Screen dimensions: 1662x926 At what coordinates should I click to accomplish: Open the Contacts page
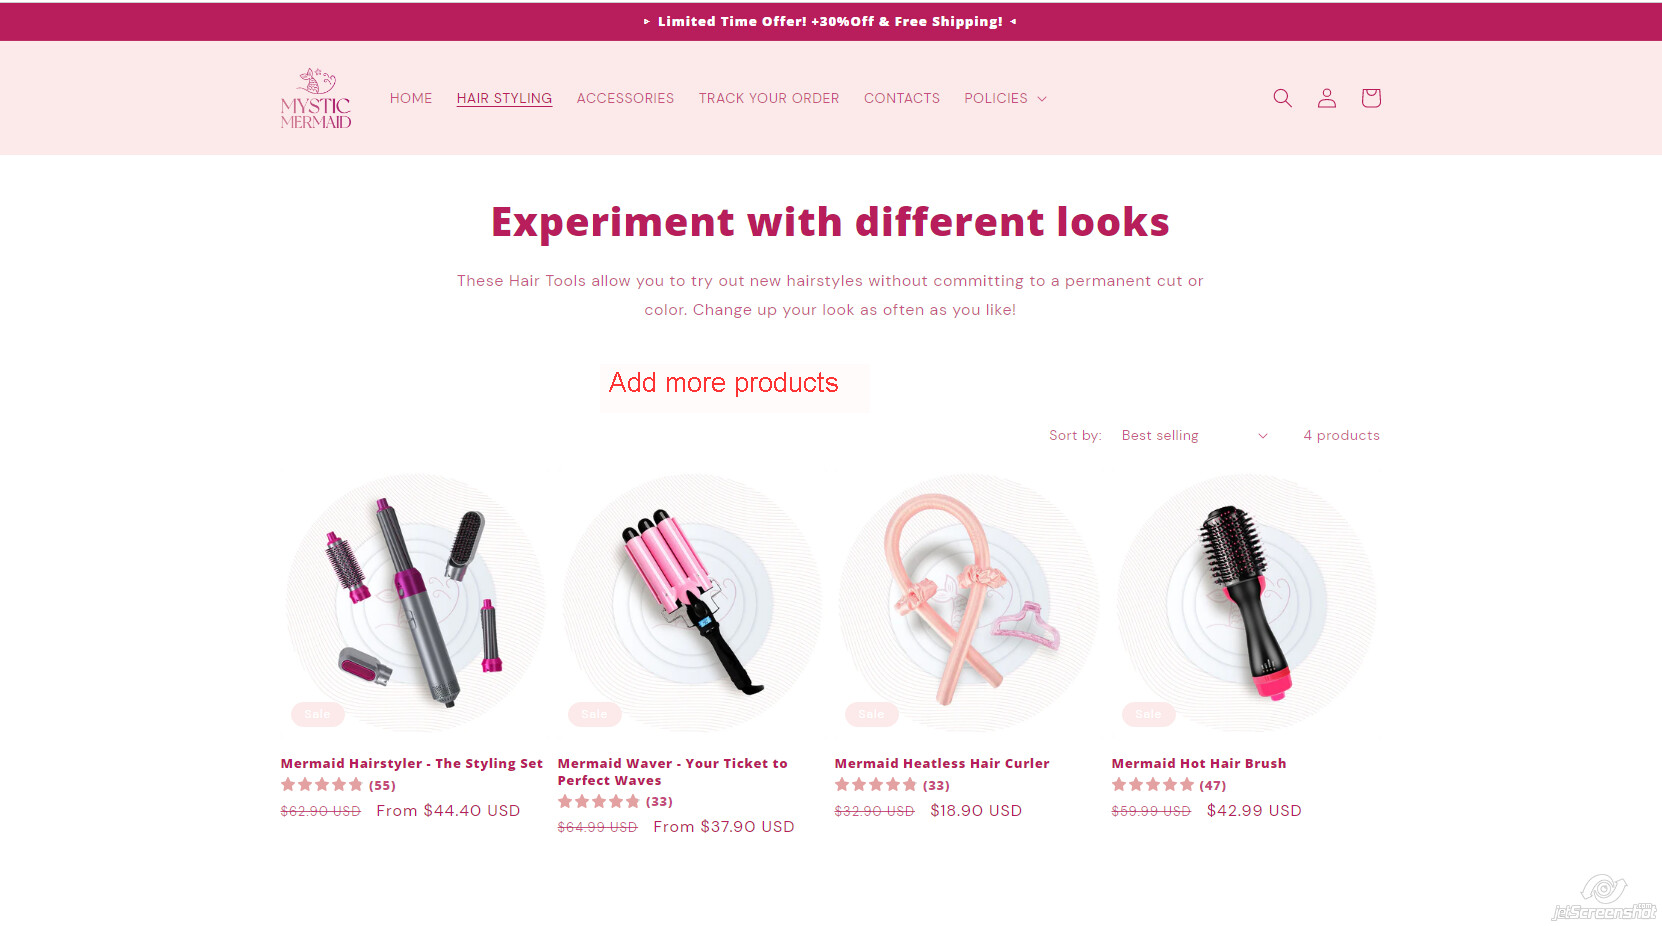[x=902, y=98]
